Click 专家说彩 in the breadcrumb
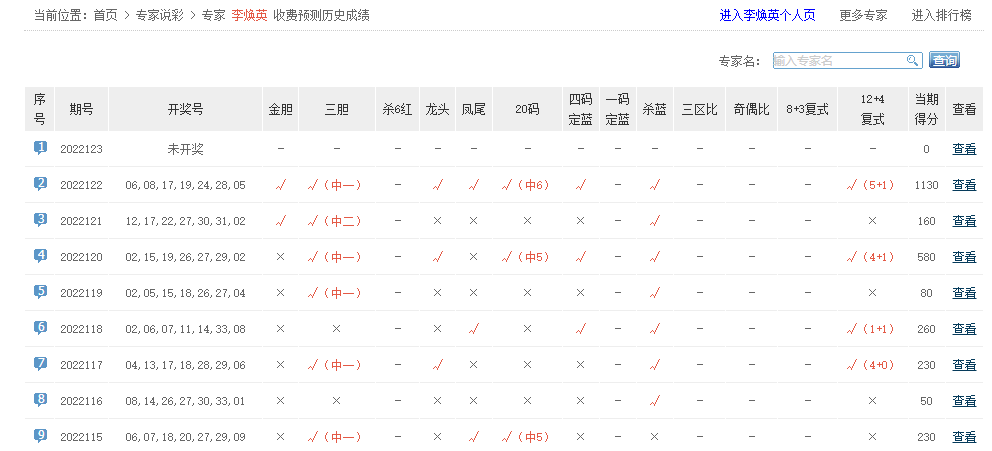The image size is (992, 451). (162, 16)
